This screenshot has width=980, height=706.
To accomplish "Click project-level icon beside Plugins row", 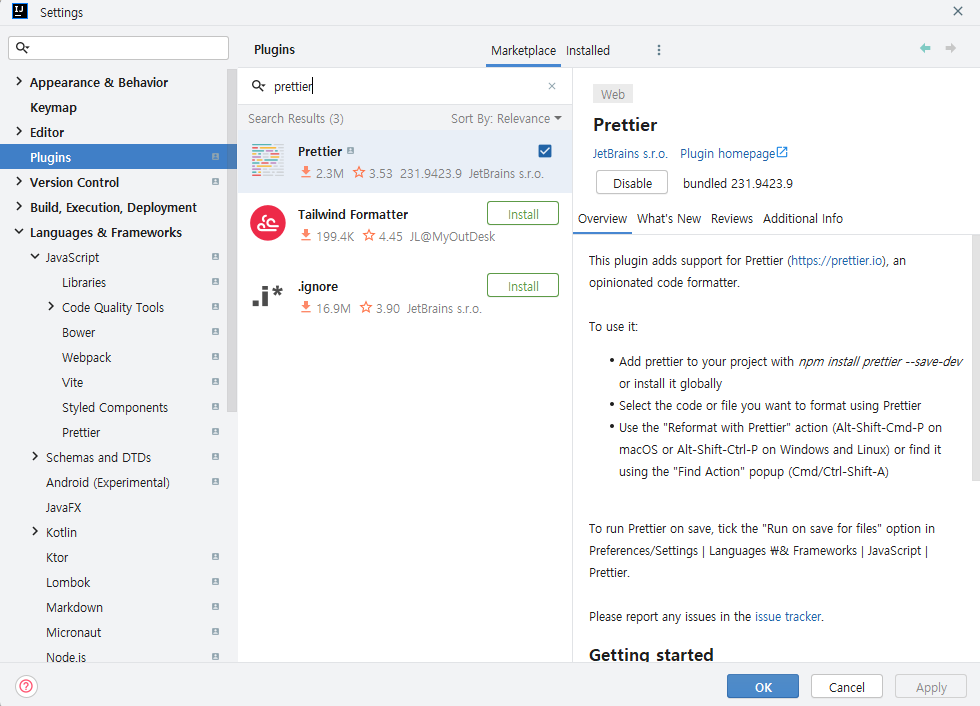I will click(216, 157).
